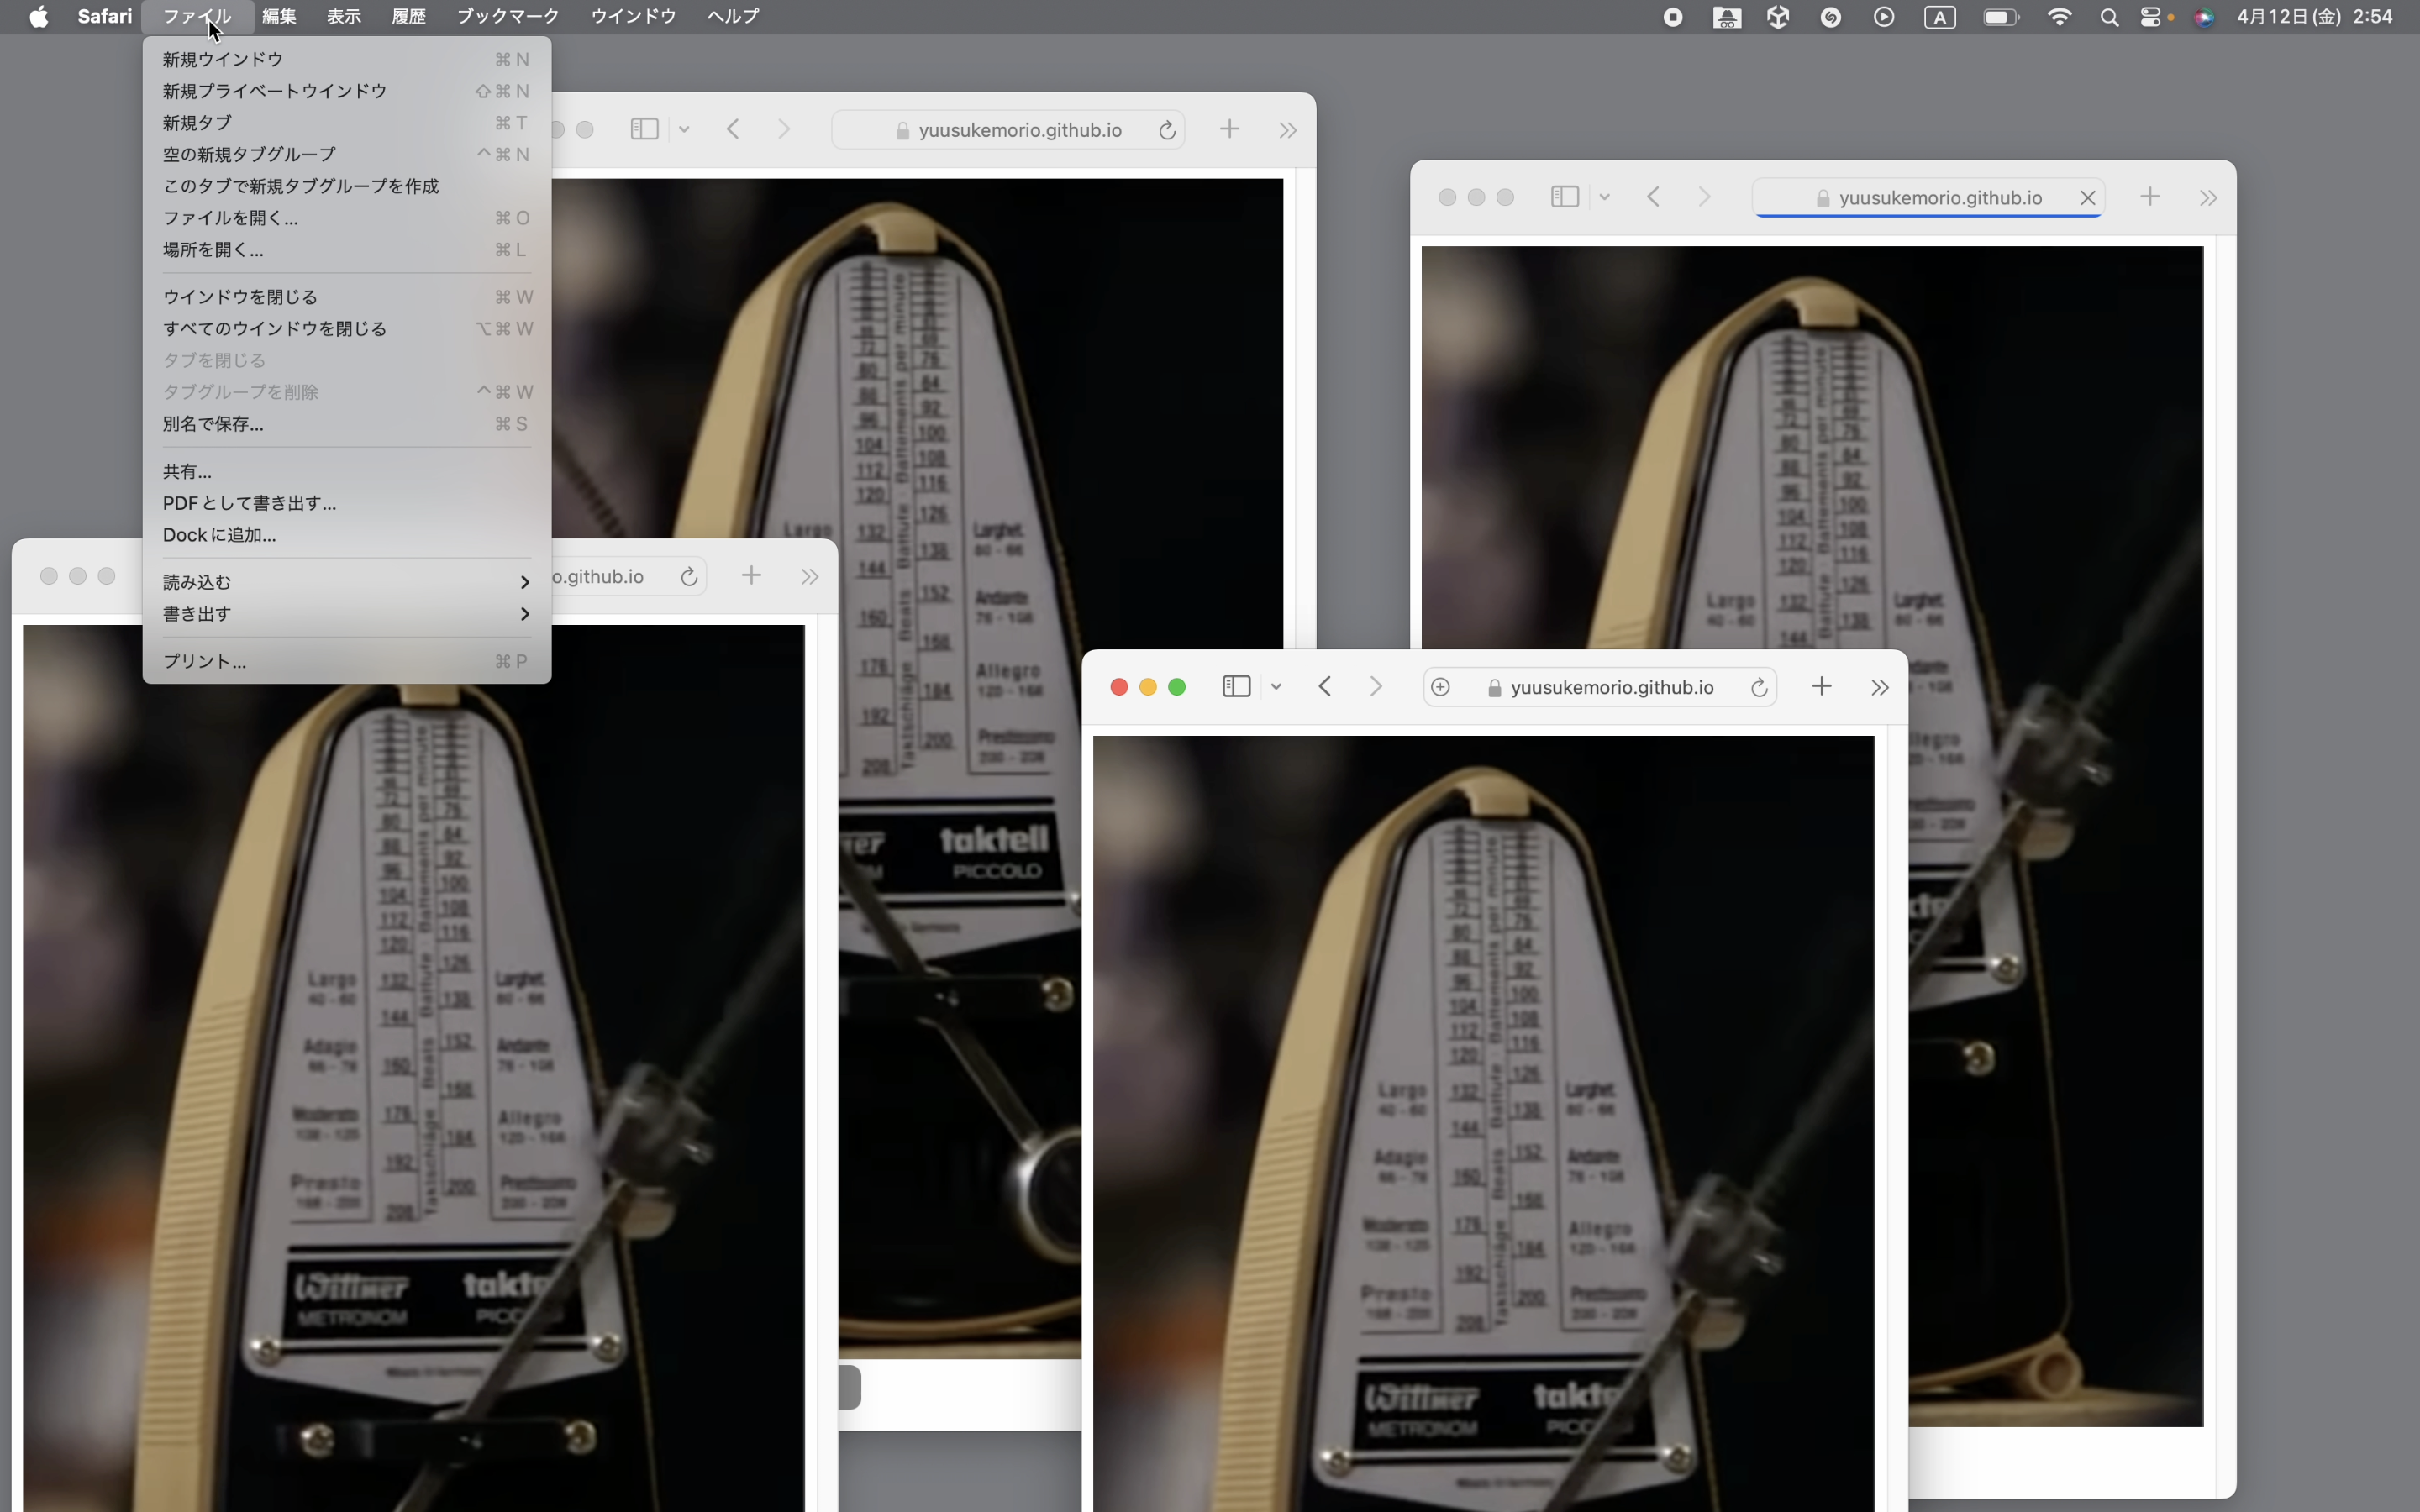The image size is (2420, 1512).
Task: Select 空の新規タブグループ menu item
Action: 346,155
